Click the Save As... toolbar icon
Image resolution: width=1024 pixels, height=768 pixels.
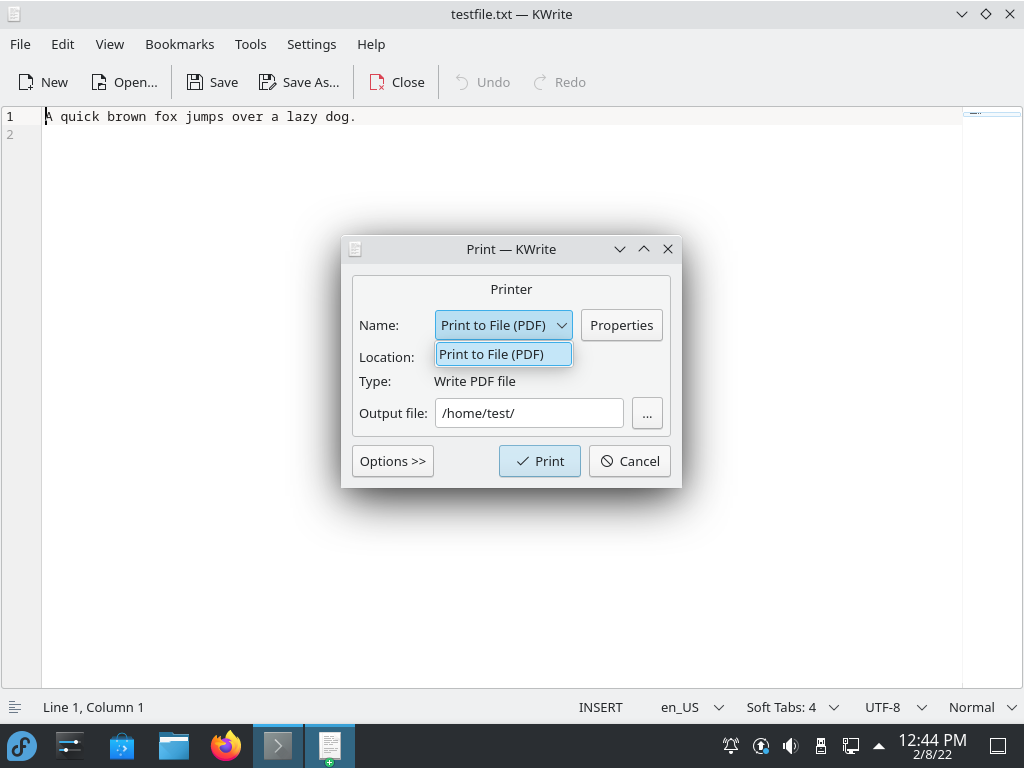point(267,82)
